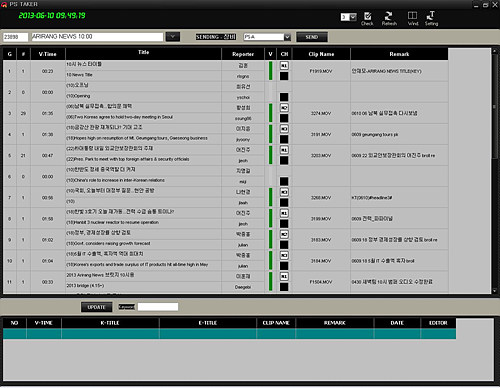Click the Remark column header in rundown
The image size is (500, 388).
click(x=399, y=54)
